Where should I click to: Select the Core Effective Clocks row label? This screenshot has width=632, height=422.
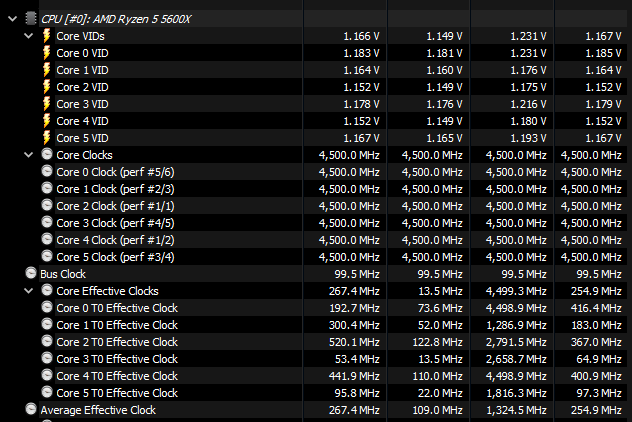[x=107, y=291]
